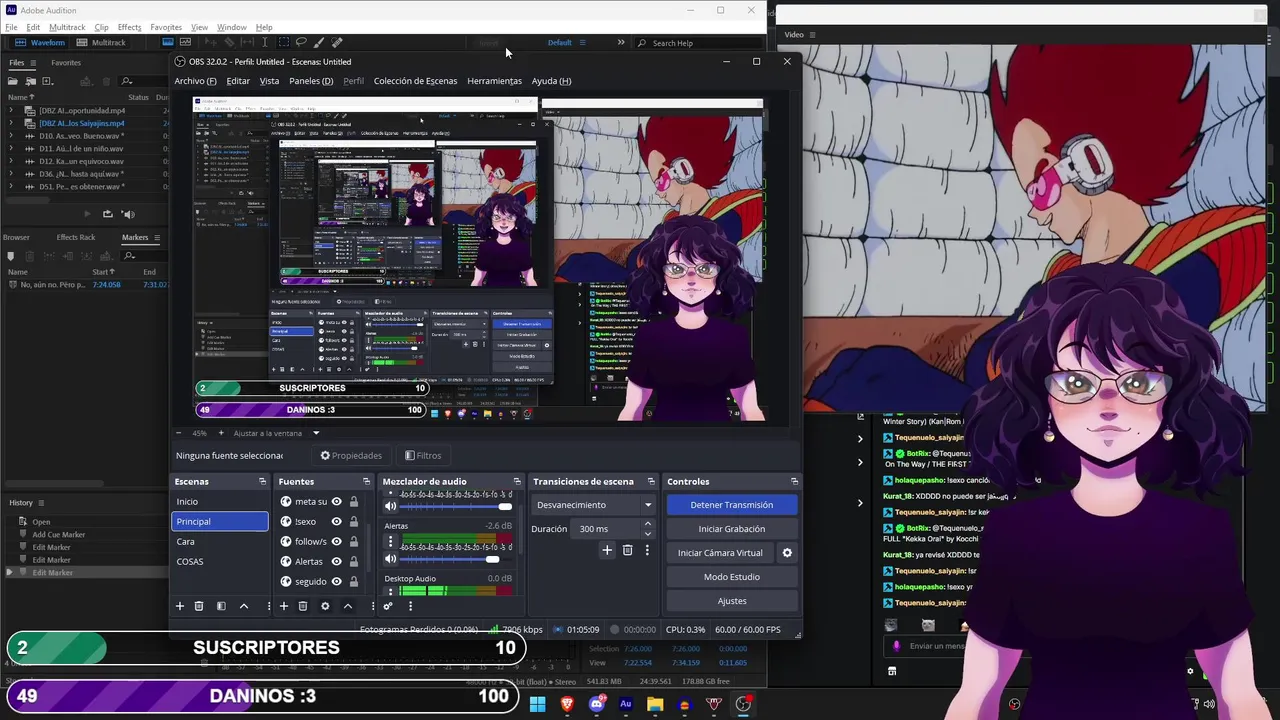Pop out the Controles dock icon
The height and width of the screenshot is (720, 1280).
point(794,482)
